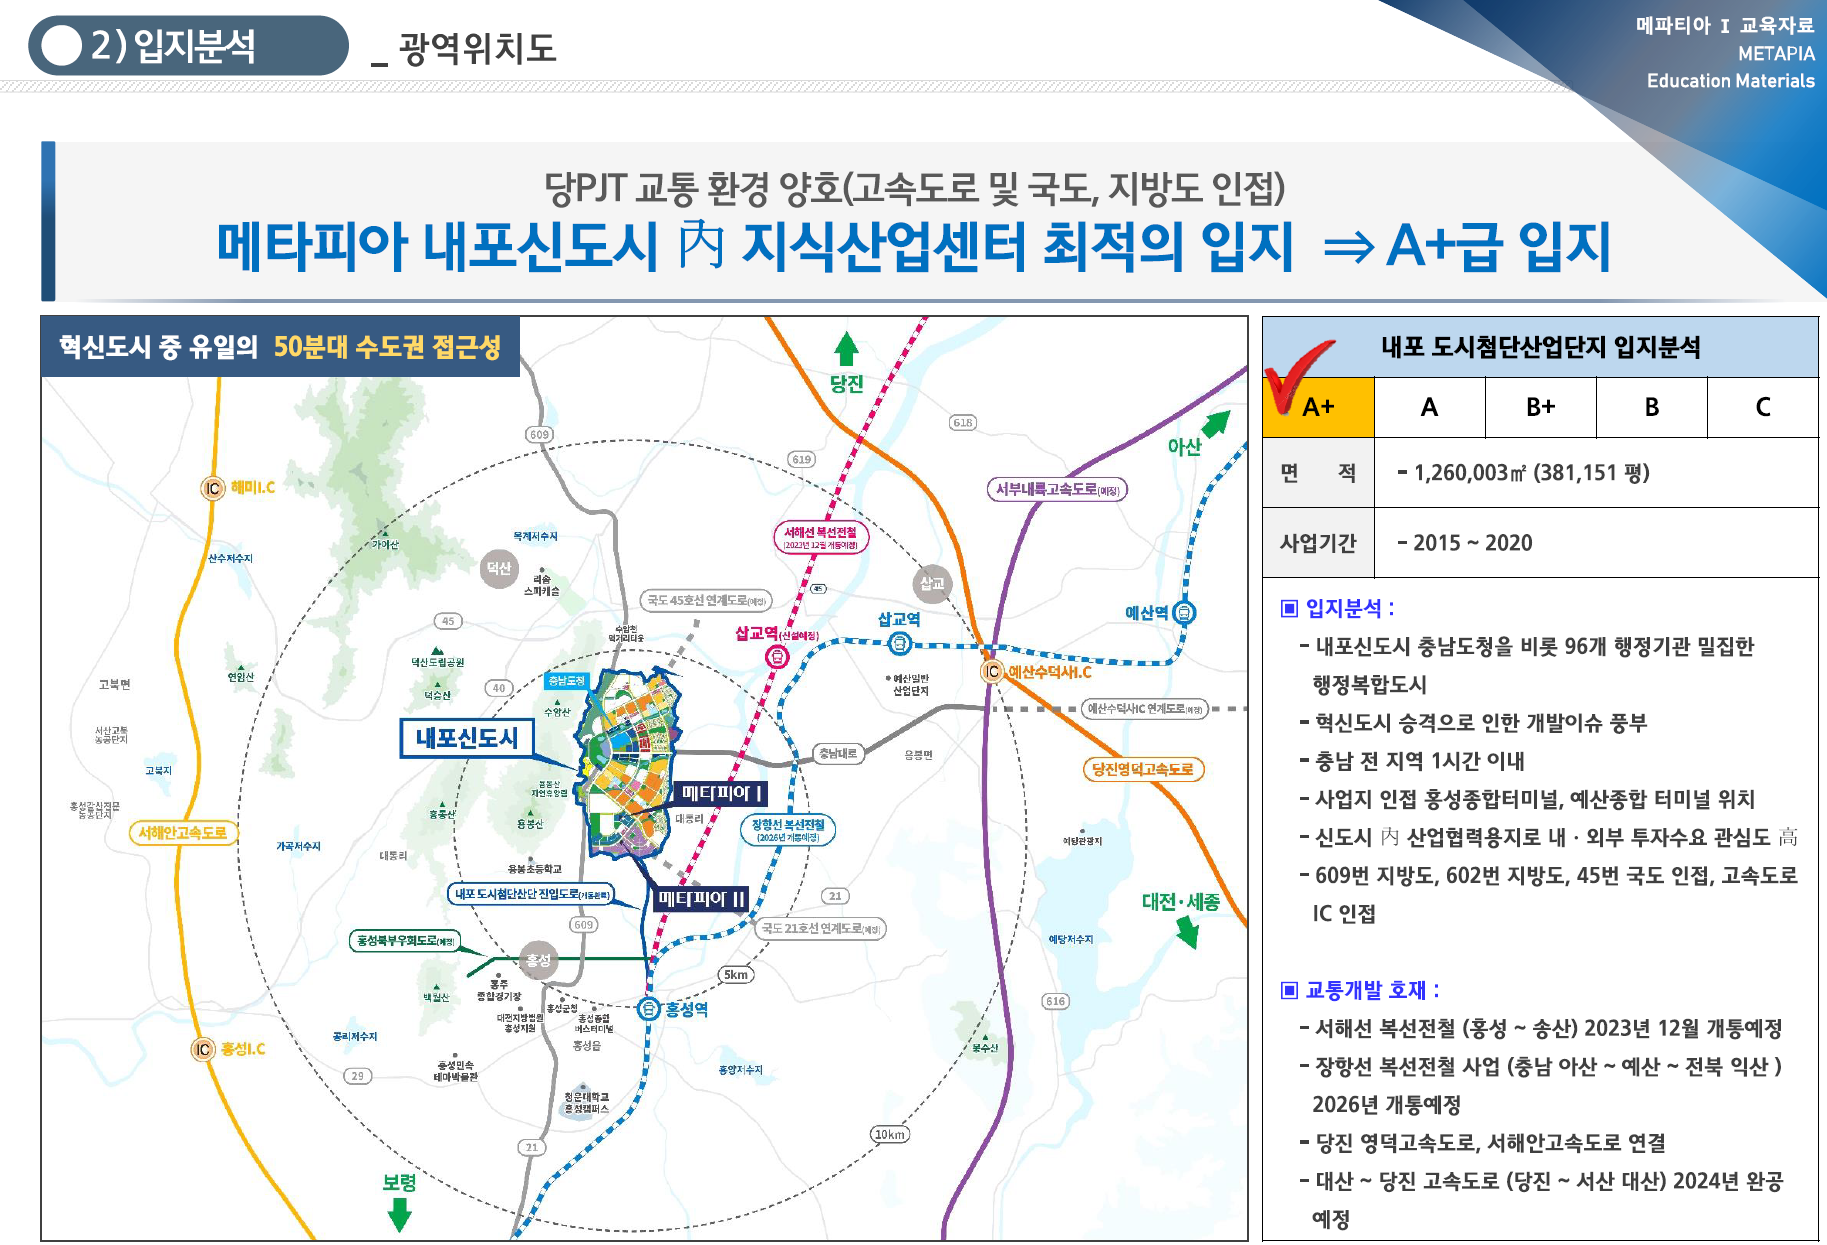This screenshot has height=1245, width=1827.
Task: Click the 5km radius label
Action: (736, 975)
